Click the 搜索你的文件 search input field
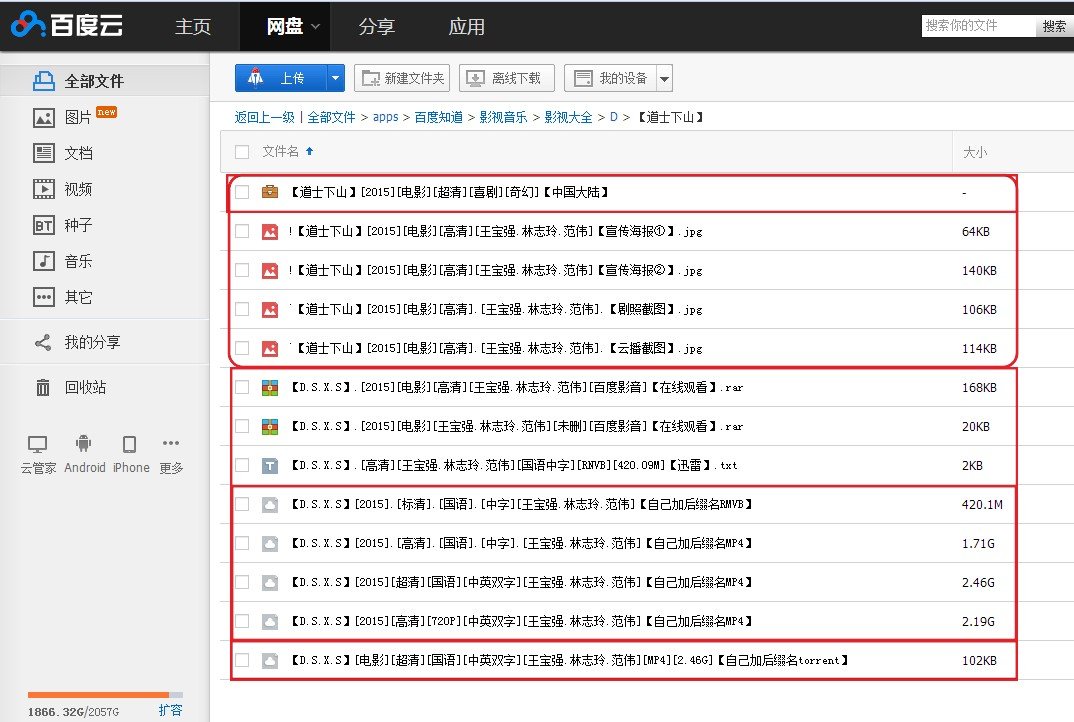 click(977, 26)
